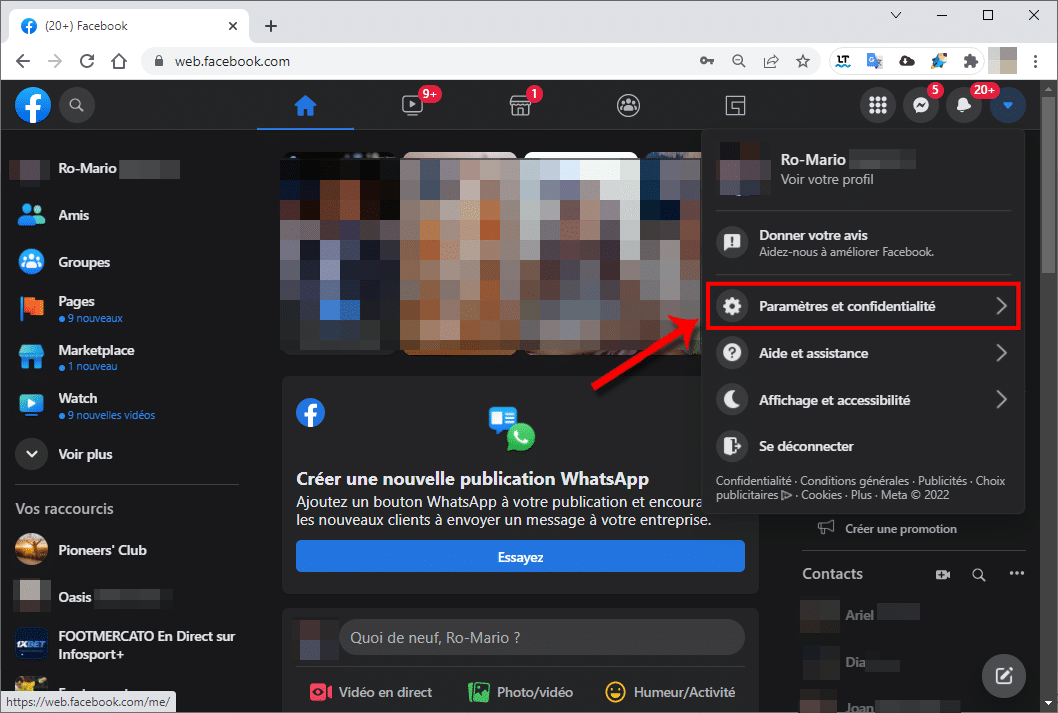Open the Marketplace tab in the top bar
Image resolution: width=1058 pixels, height=713 pixels.
click(x=520, y=105)
